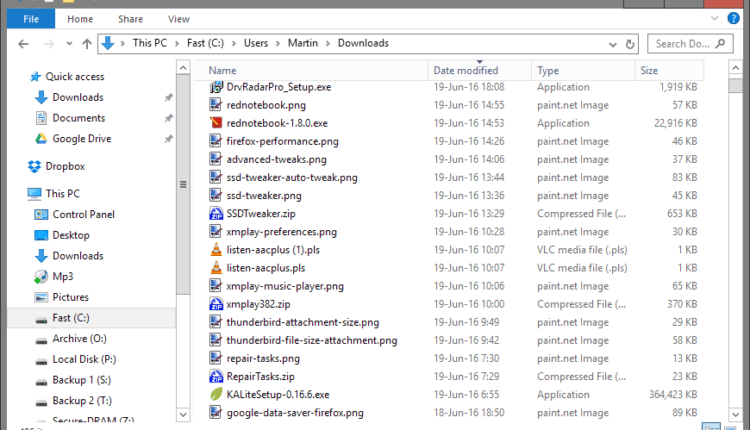Click the blue Help question mark icon
The height and width of the screenshot is (430, 750).
[733, 18]
